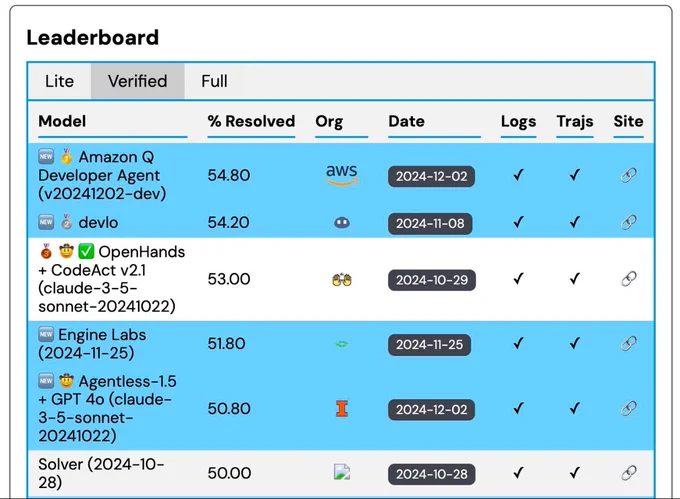Click the NEW badge beside Engine Labs
This screenshot has width=680, height=499.
click(46, 334)
